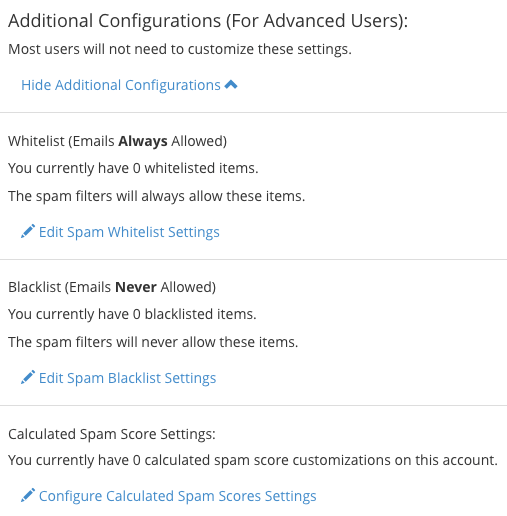Click the Additional Configurations (For Advanced Users) heading
The height and width of the screenshot is (516, 507).
point(208,21)
